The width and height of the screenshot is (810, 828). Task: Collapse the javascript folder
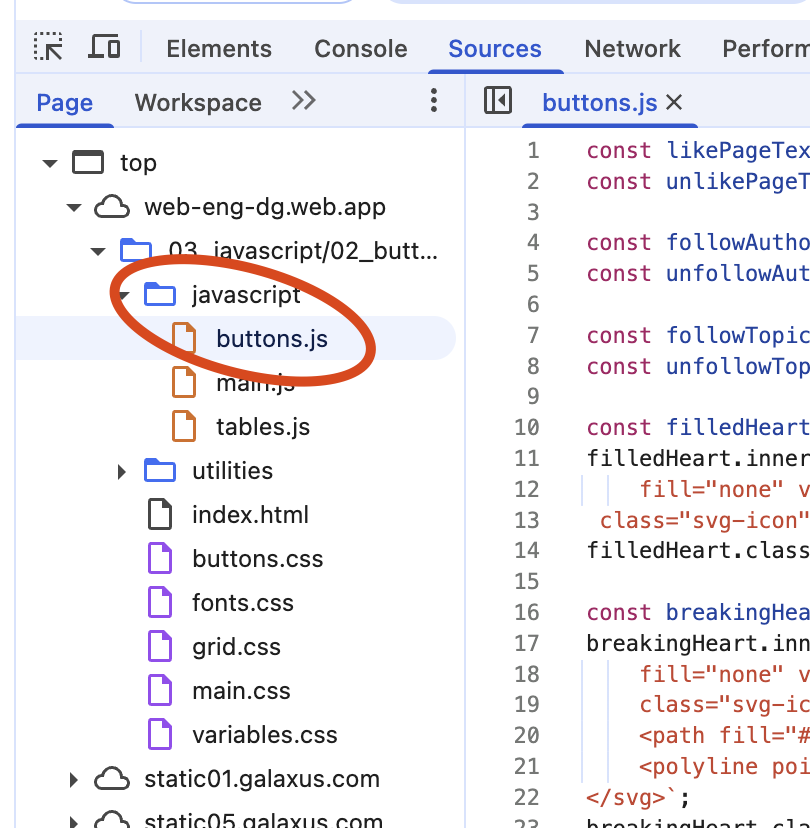(x=122, y=294)
